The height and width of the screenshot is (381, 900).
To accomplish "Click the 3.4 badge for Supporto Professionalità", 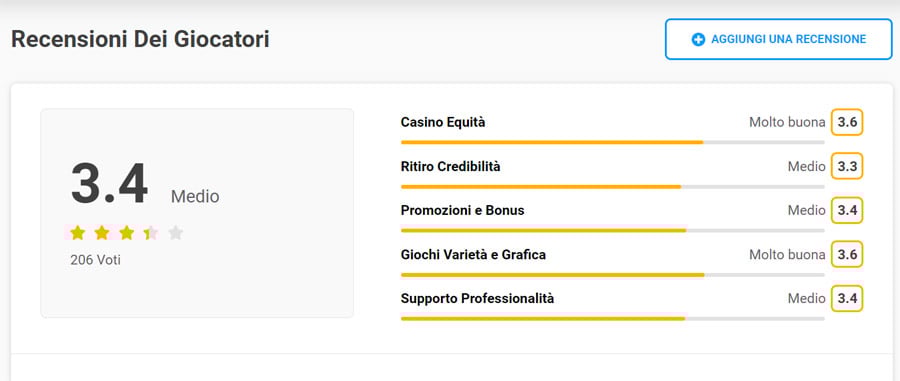I will pyautogui.click(x=847, y=298).
